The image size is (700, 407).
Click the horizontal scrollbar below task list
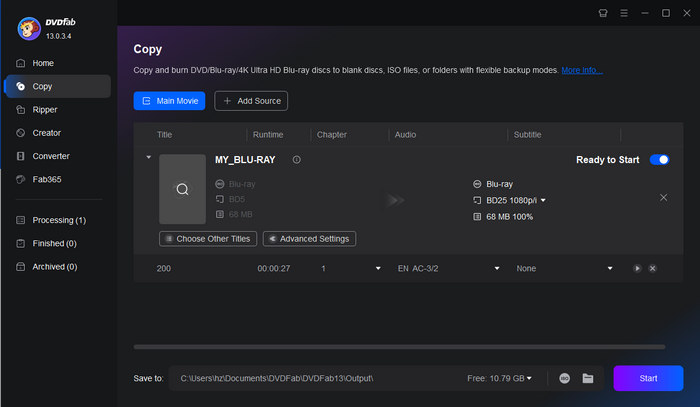(x=399, y=347)
